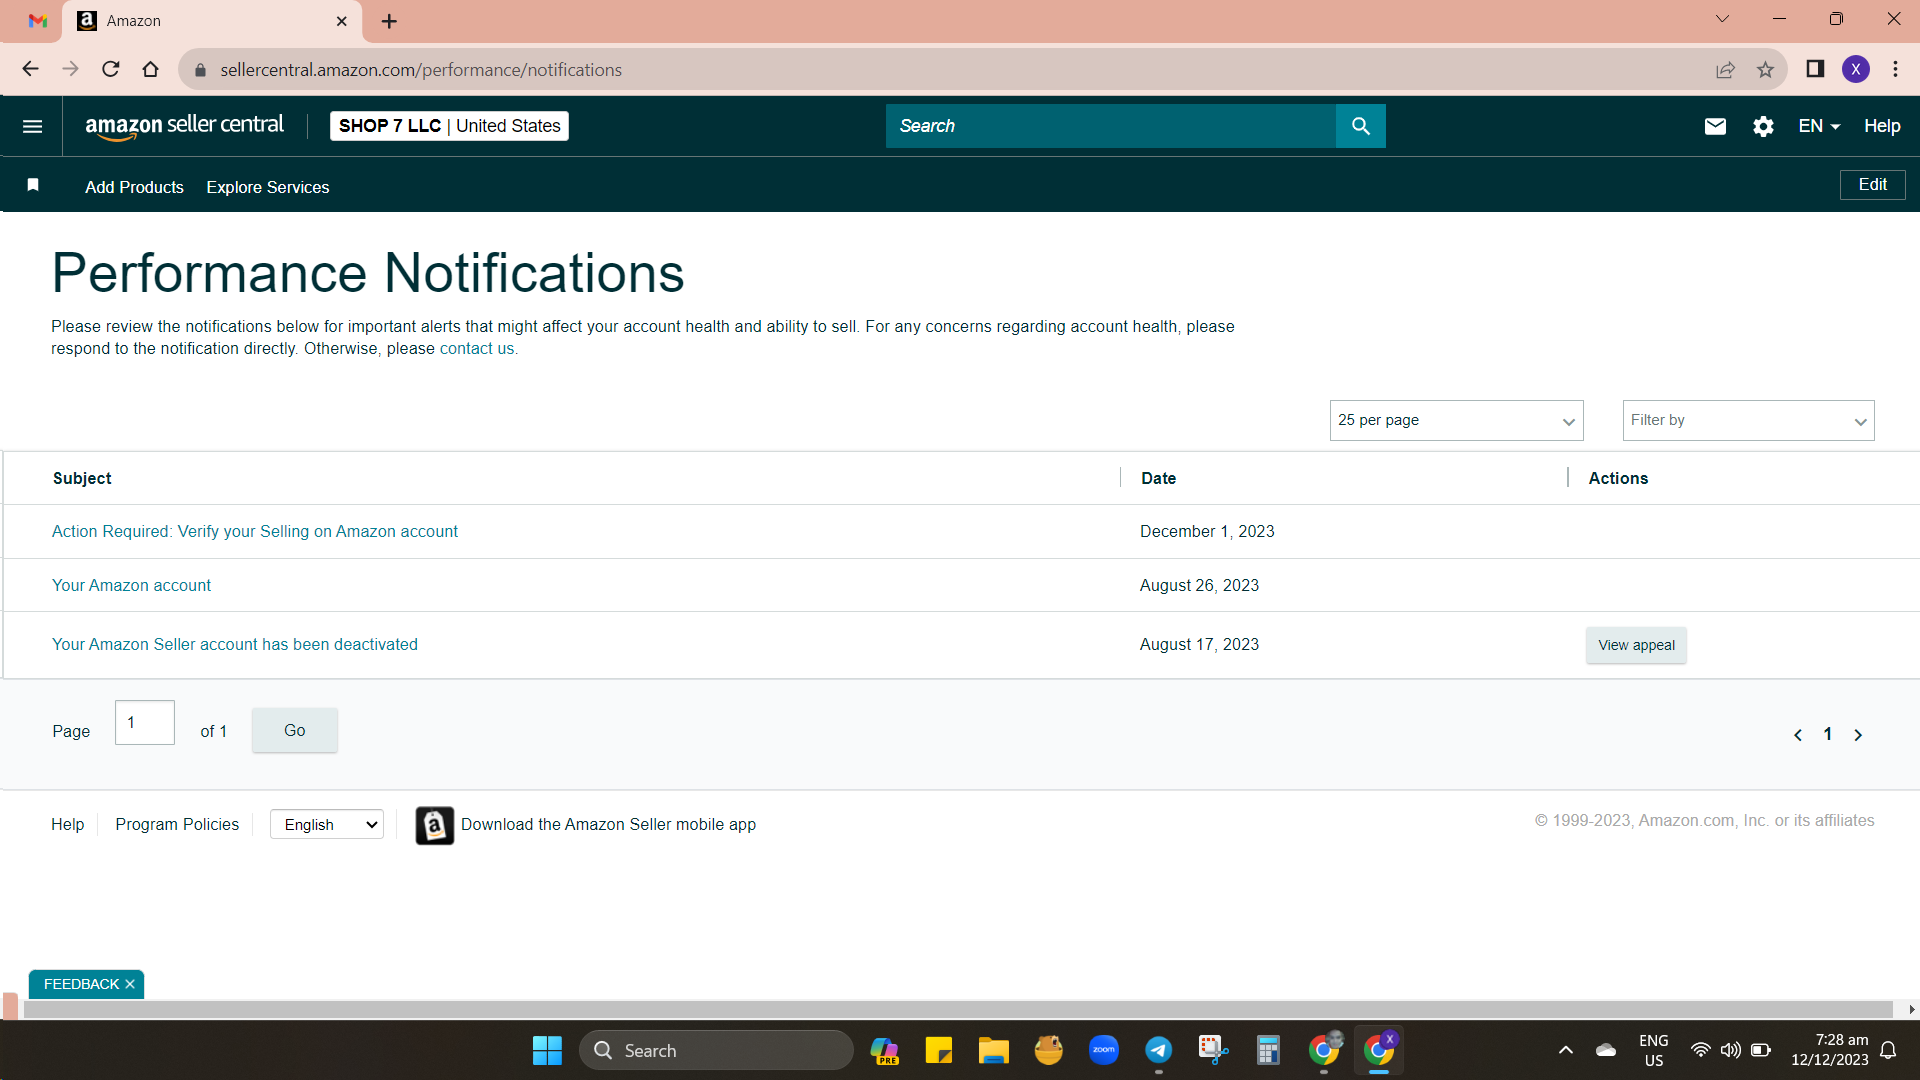The width and height of the screenshot is (1920, 1080).
Task: Click the Subject column header
Action: [x=82, y=479]
